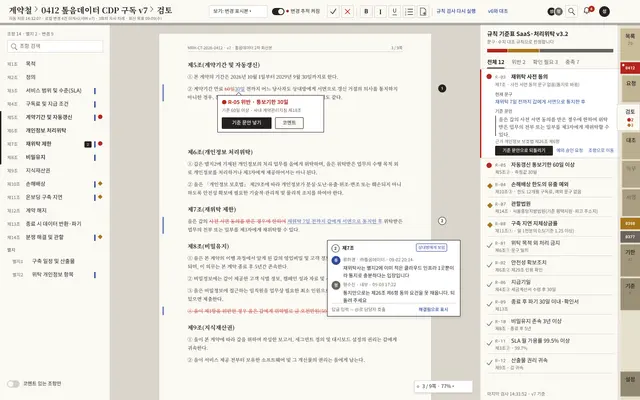The height and width of the screenshot is (400, 640).
Task: Switch to the 전체 12 tab
Action: pyautogui.click(x=496, y=62)
